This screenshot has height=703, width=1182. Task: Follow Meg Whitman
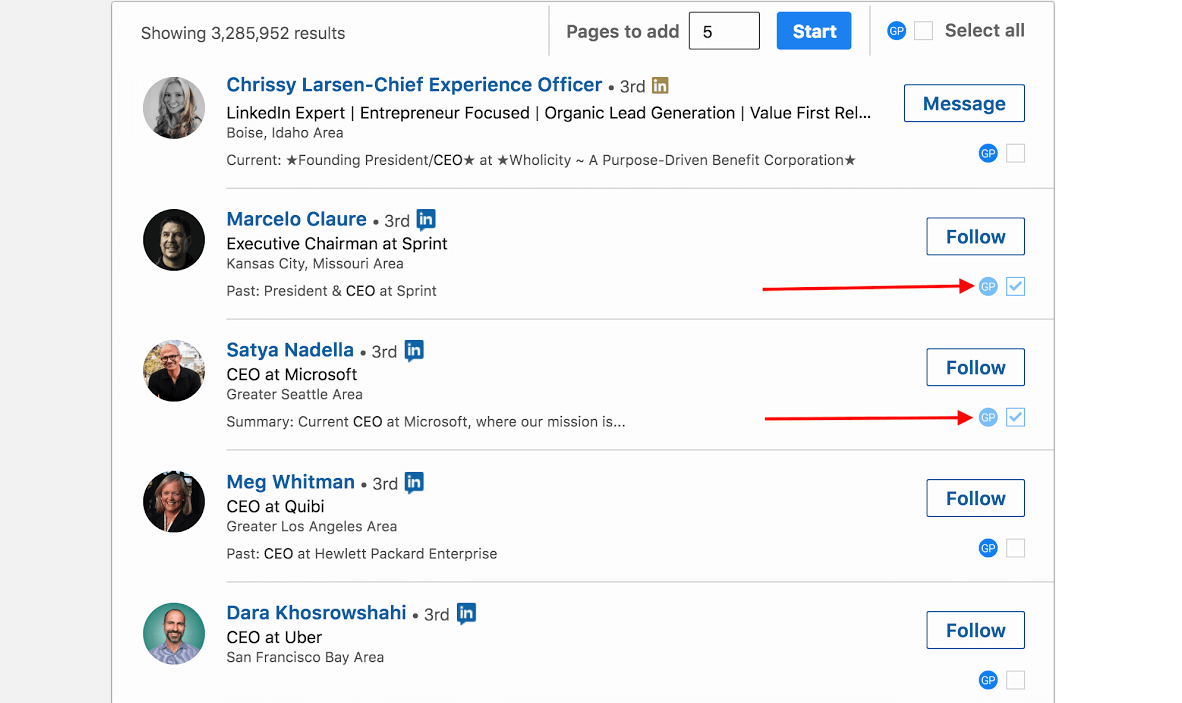pos(975,498)
